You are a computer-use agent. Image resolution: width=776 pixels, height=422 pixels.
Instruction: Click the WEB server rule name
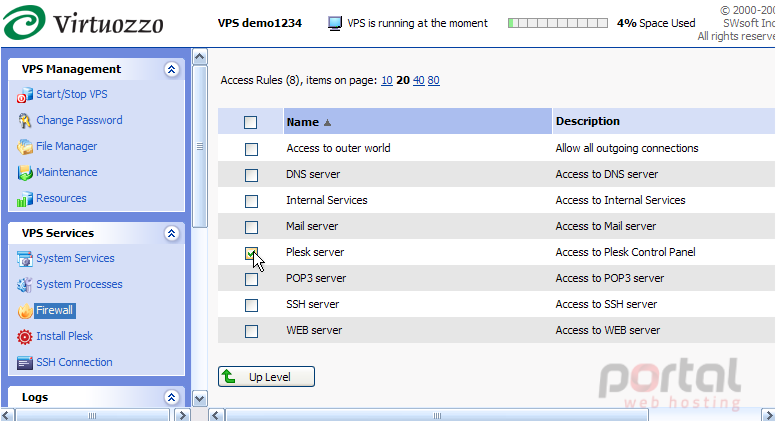314,330
